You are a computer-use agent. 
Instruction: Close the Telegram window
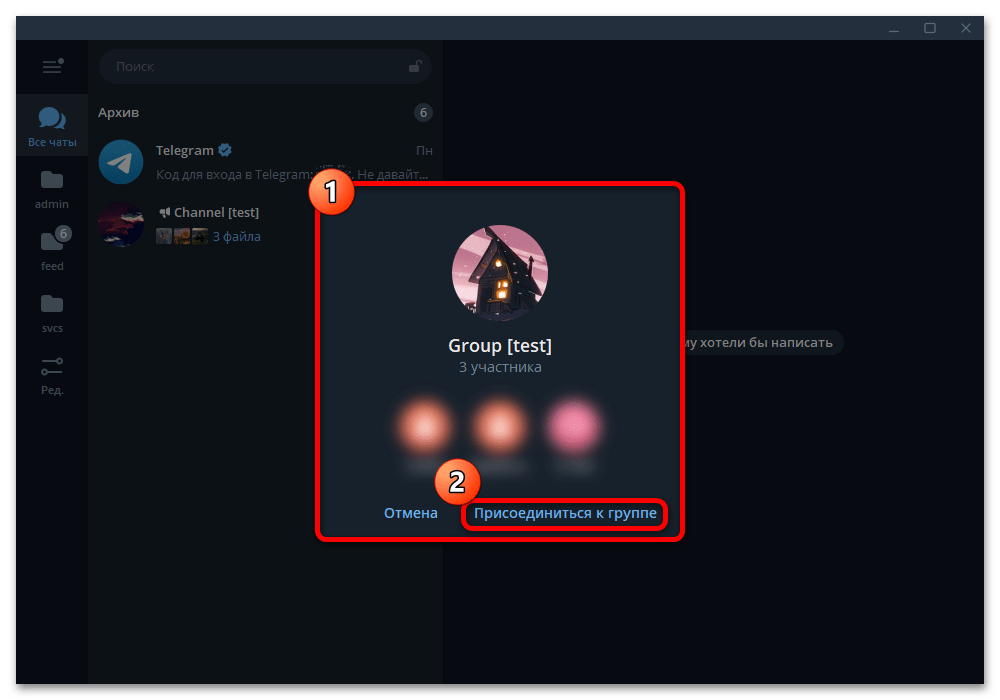tap(966, 29)
